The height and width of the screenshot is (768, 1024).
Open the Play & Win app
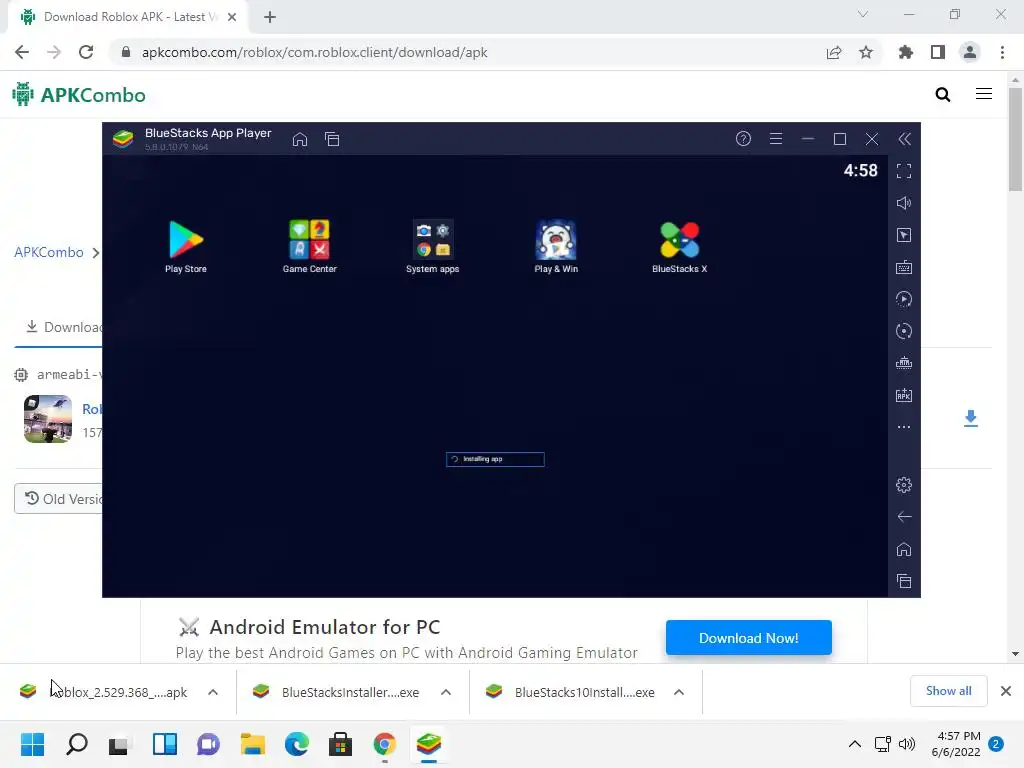(x=556, y=246)
